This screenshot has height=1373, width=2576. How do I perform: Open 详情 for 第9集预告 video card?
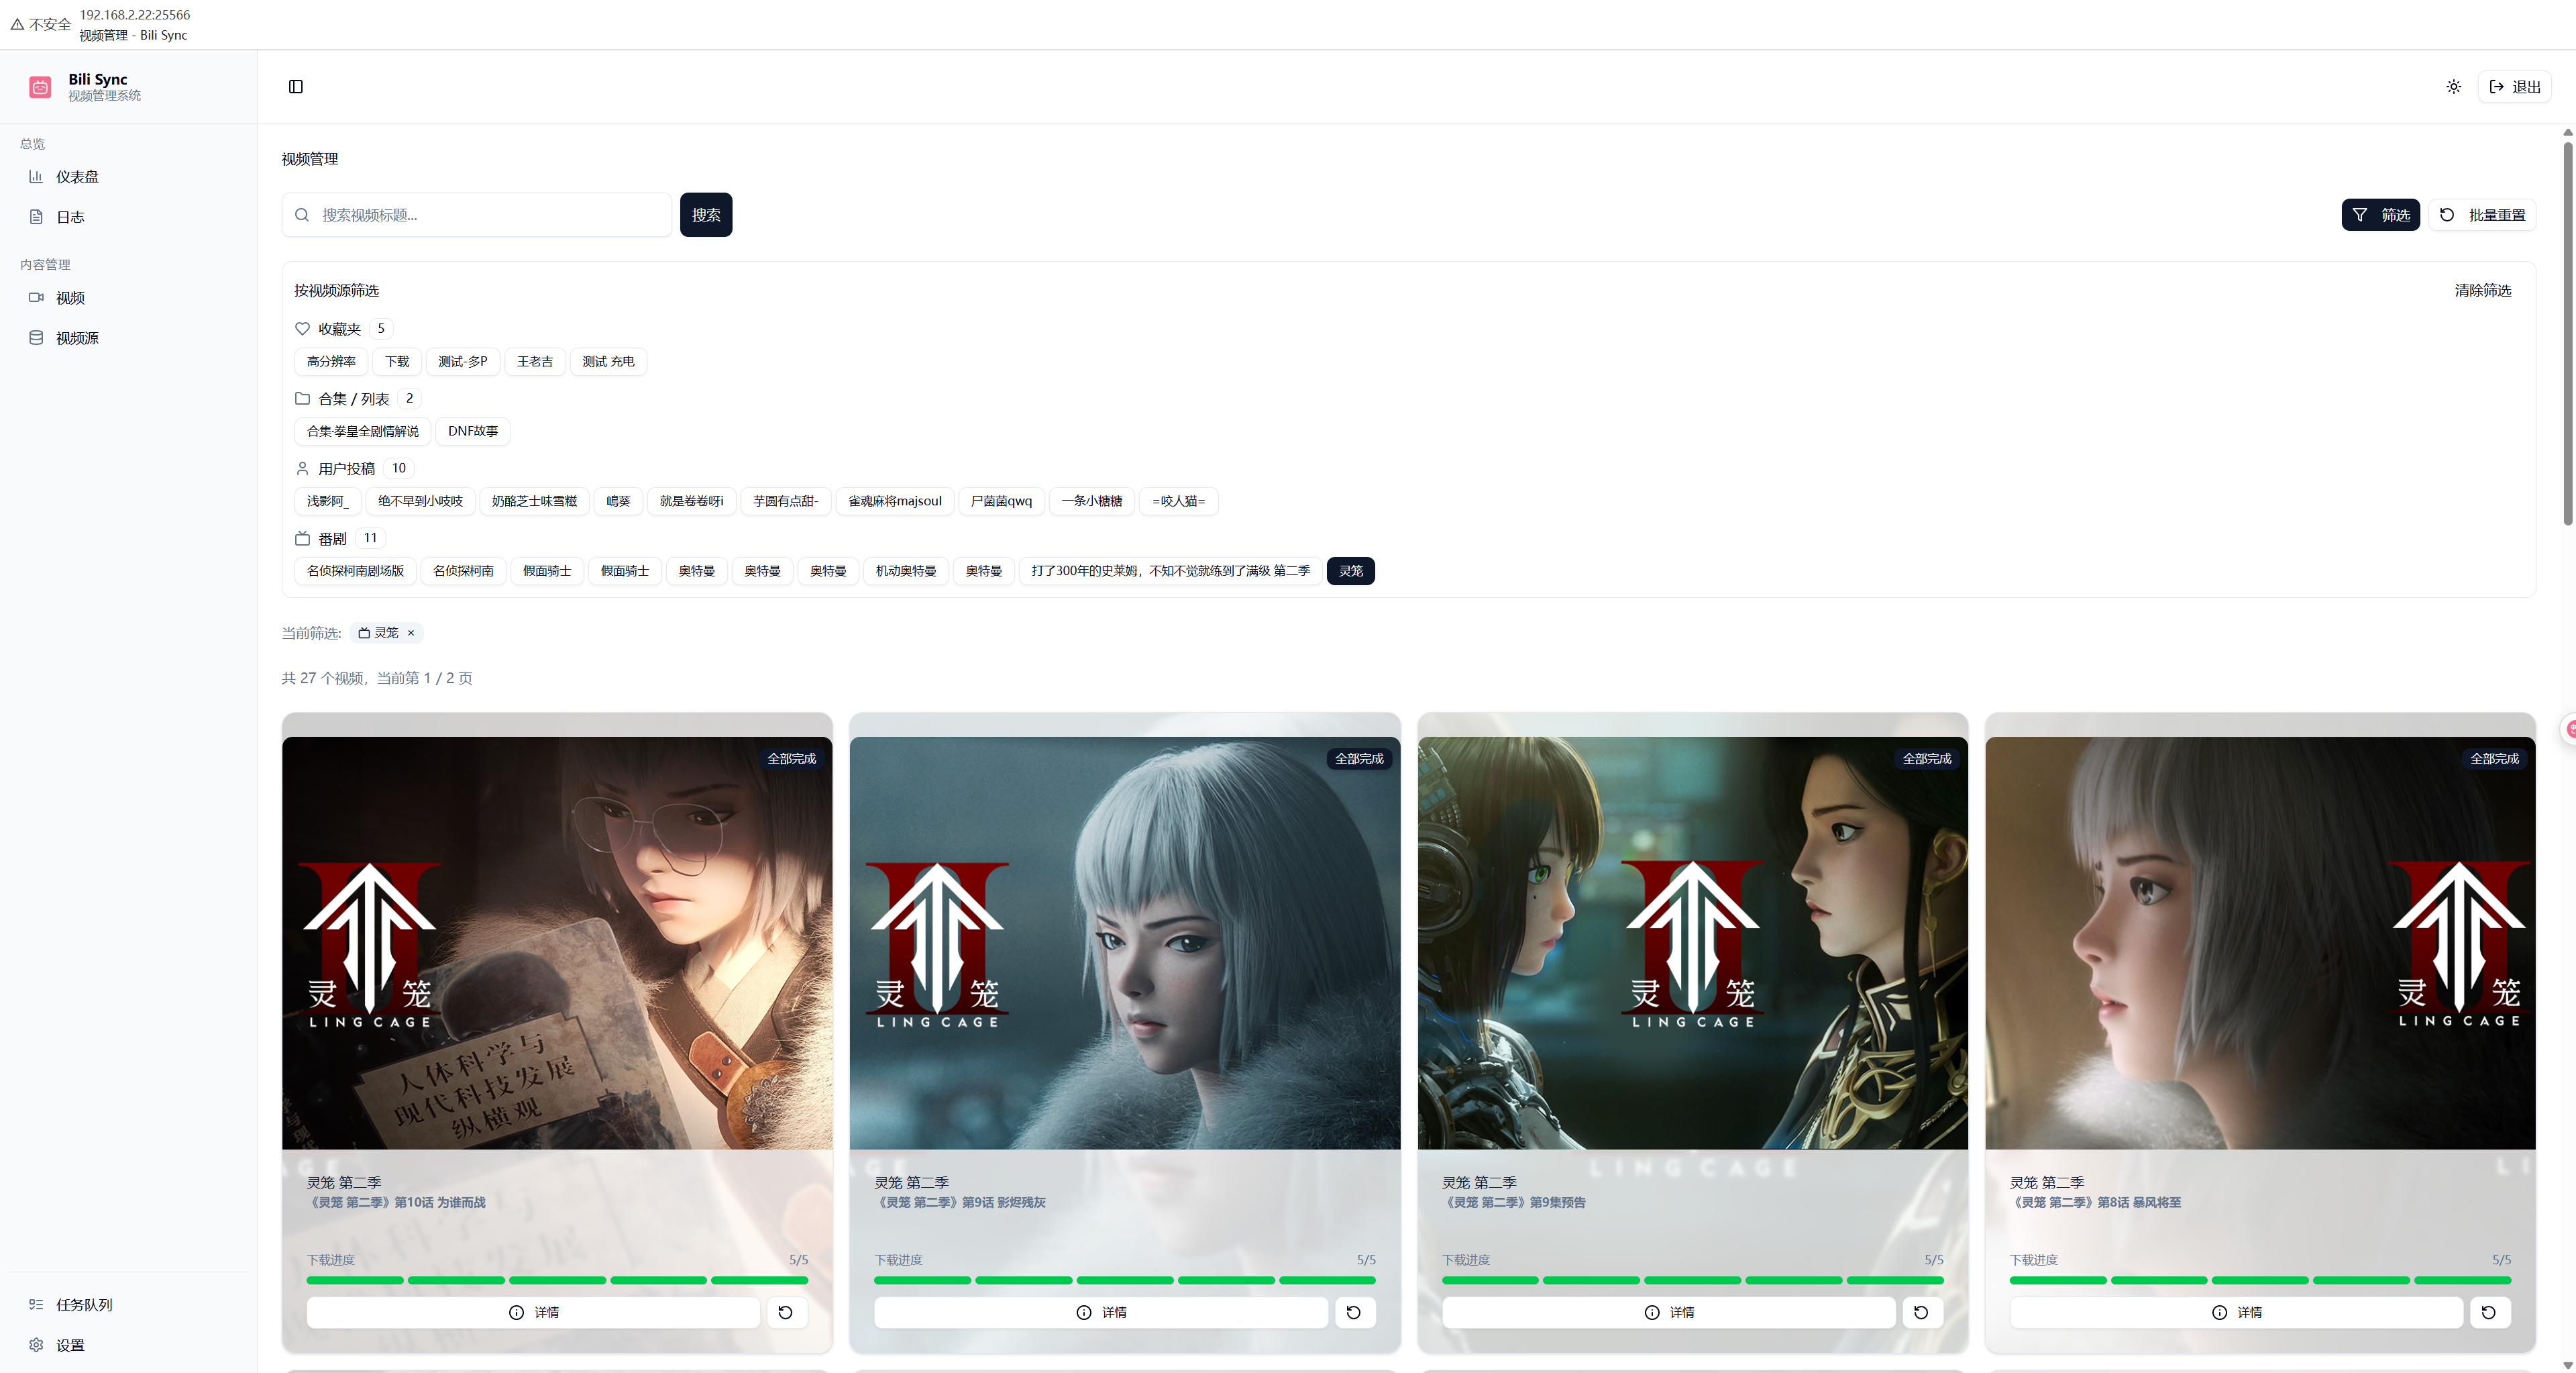coord(1668,1312)
